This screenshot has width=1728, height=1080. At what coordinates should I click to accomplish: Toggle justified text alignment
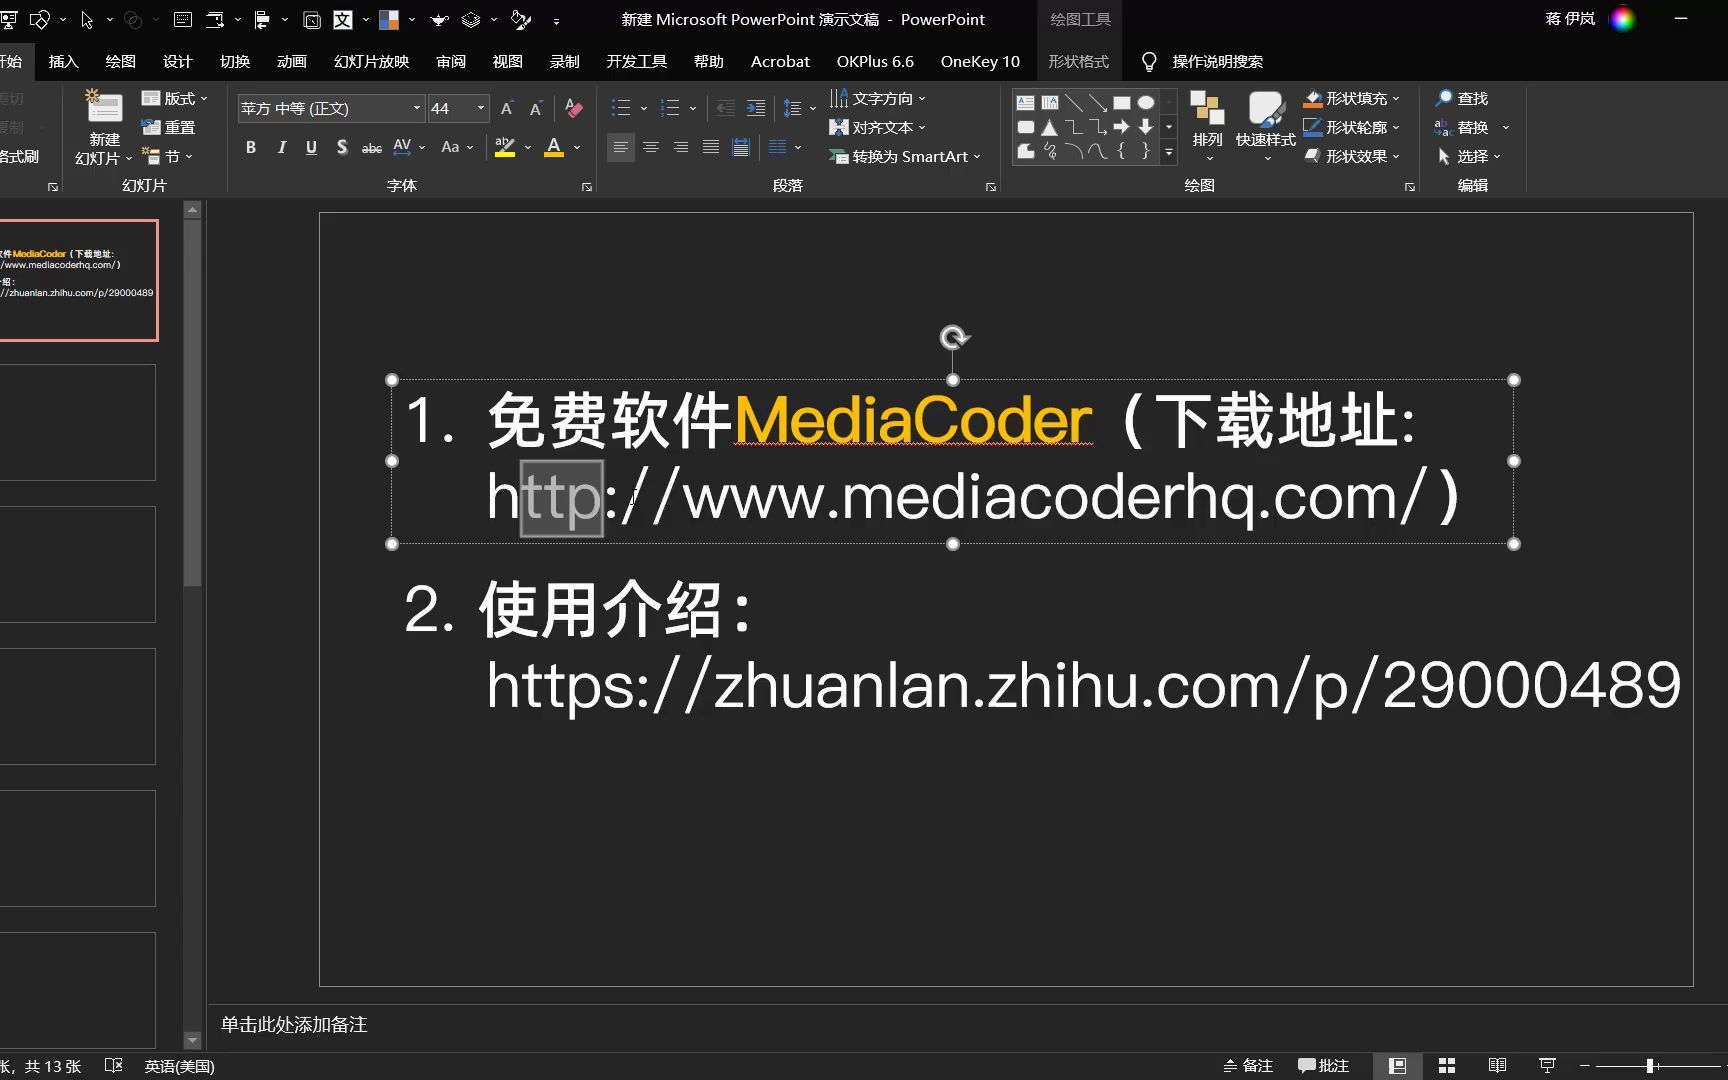tap(711, 147)
